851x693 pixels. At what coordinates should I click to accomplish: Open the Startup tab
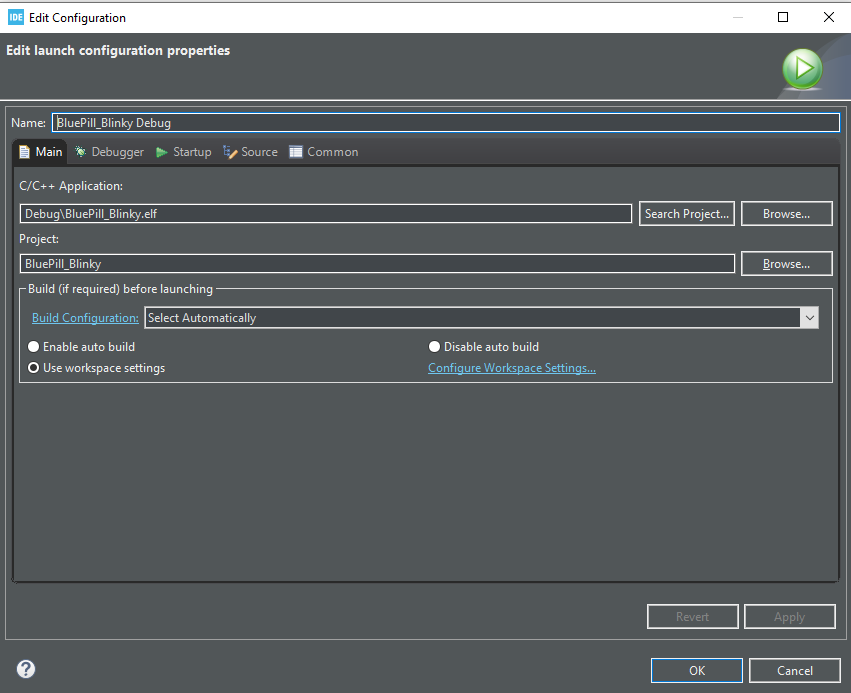[184, 152]
